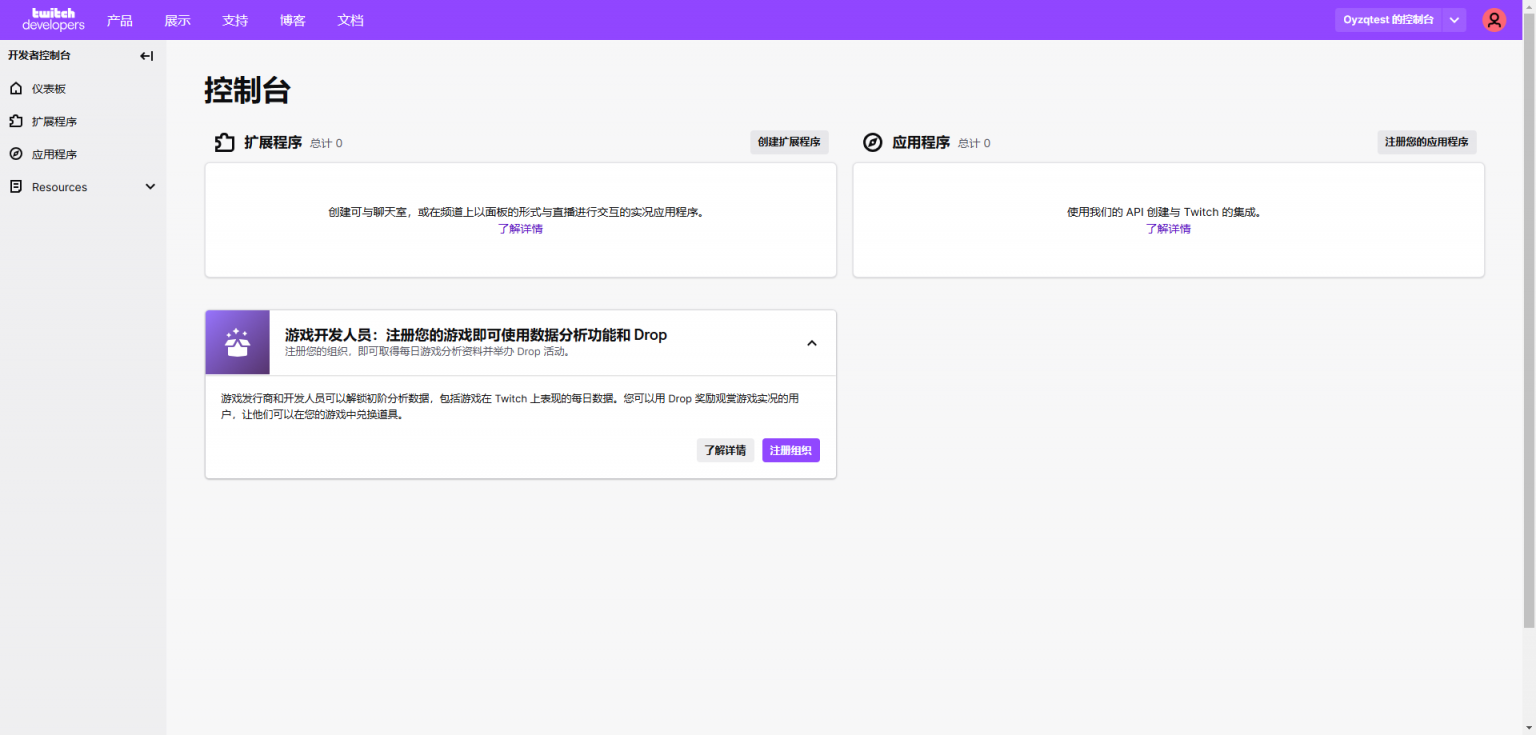Open the 文档 menu
Screen dimensions: 1536x735
[x=351, y=19]
